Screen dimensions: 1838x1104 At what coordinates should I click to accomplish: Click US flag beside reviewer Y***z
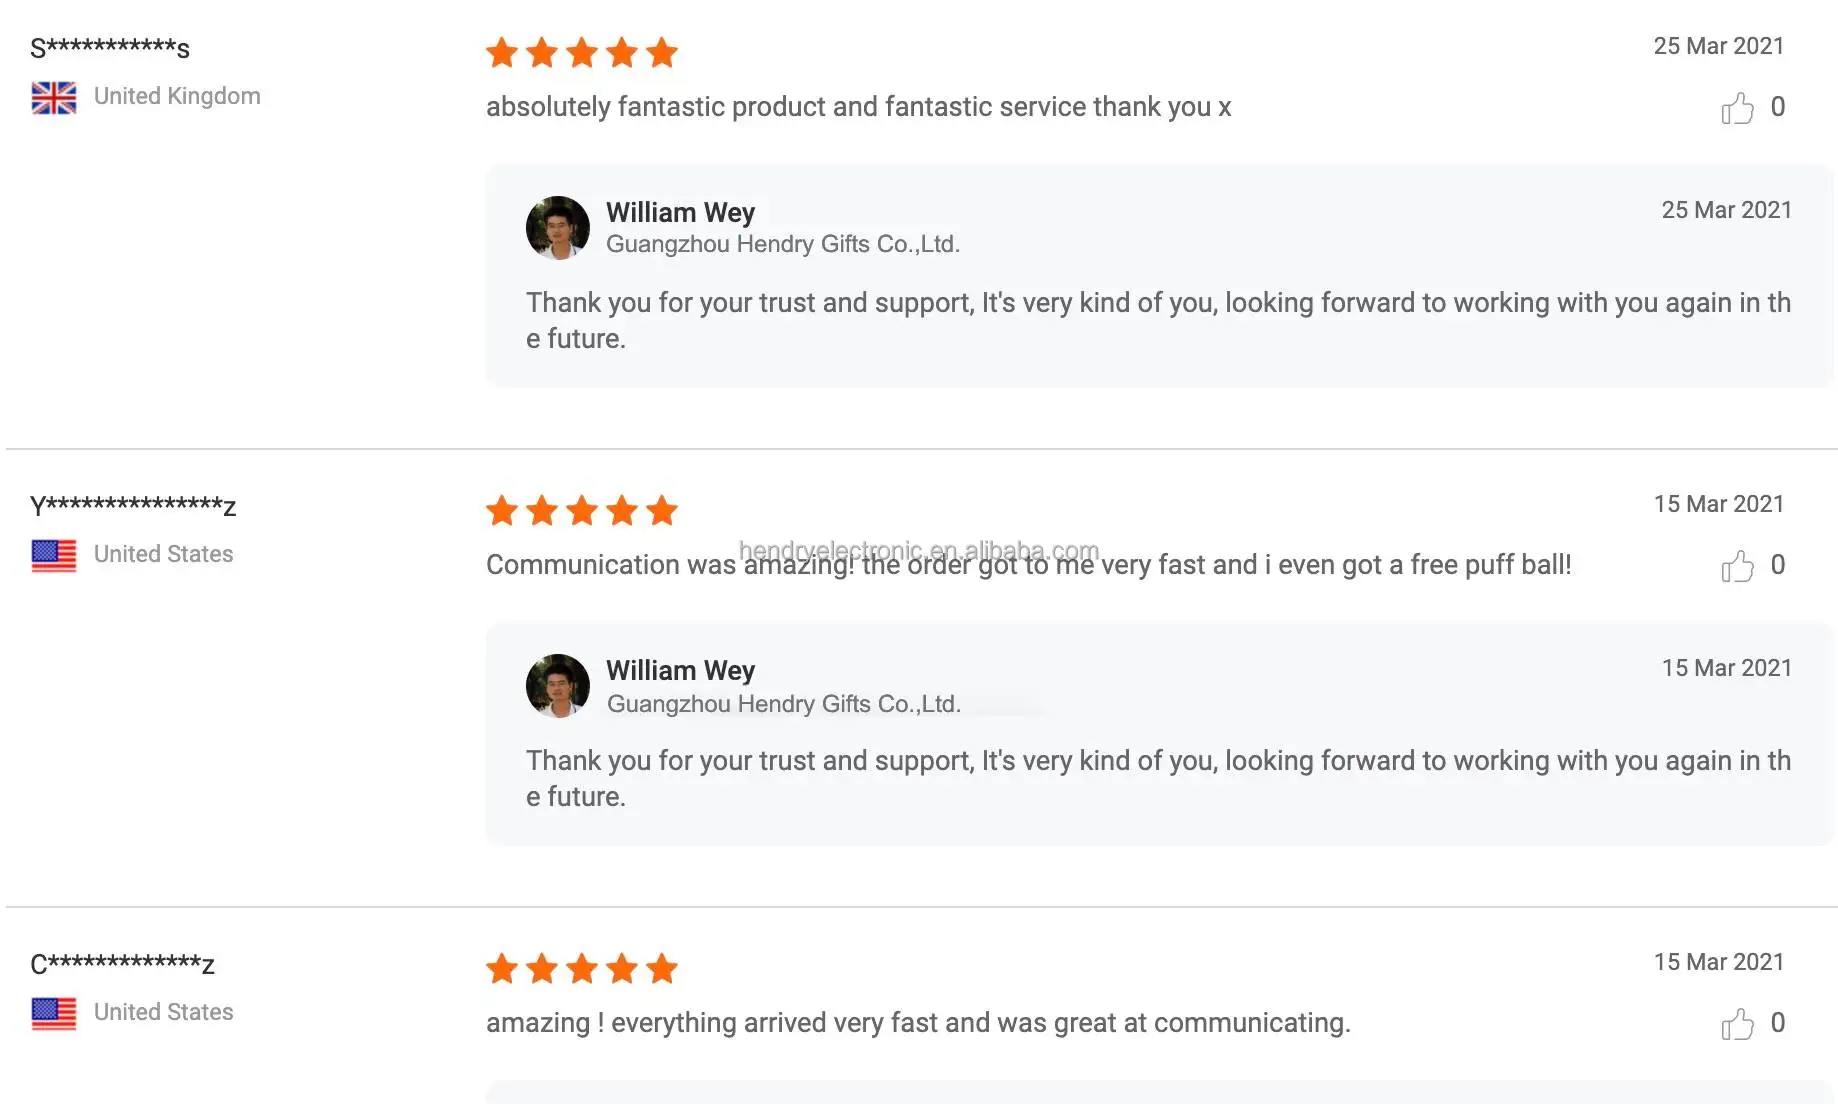coord(54,555)
